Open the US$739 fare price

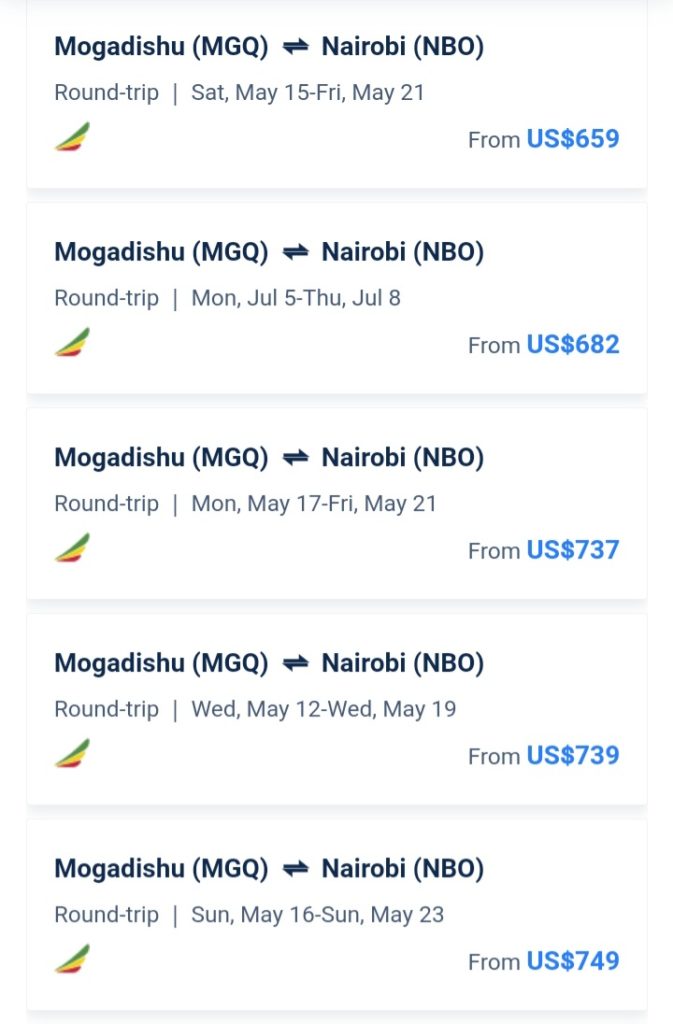tap(572, 755)
